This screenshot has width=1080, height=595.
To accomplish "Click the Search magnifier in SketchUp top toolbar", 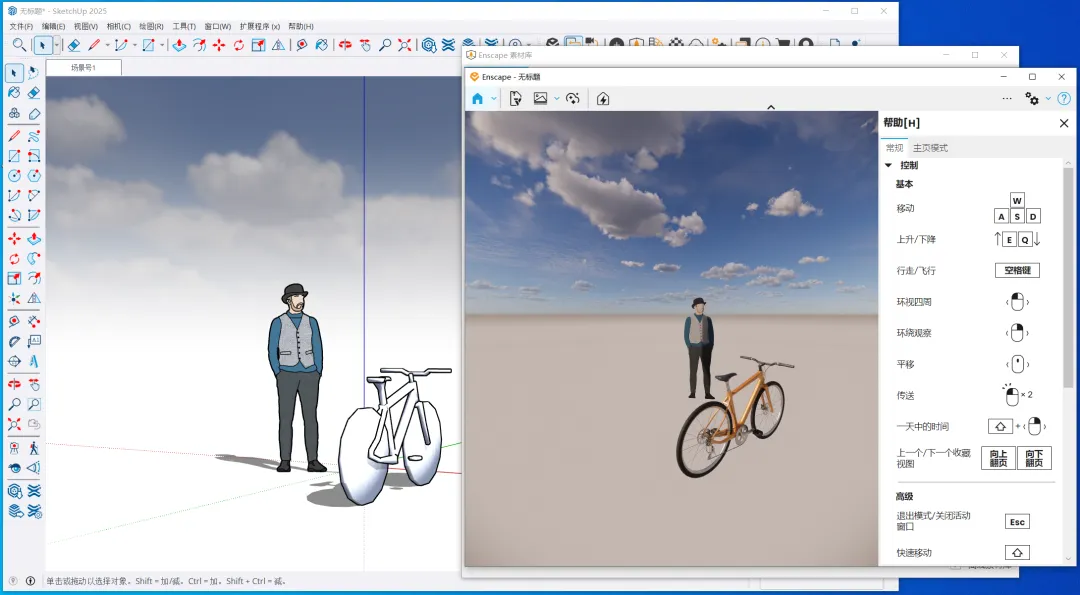I will point(20,45).
